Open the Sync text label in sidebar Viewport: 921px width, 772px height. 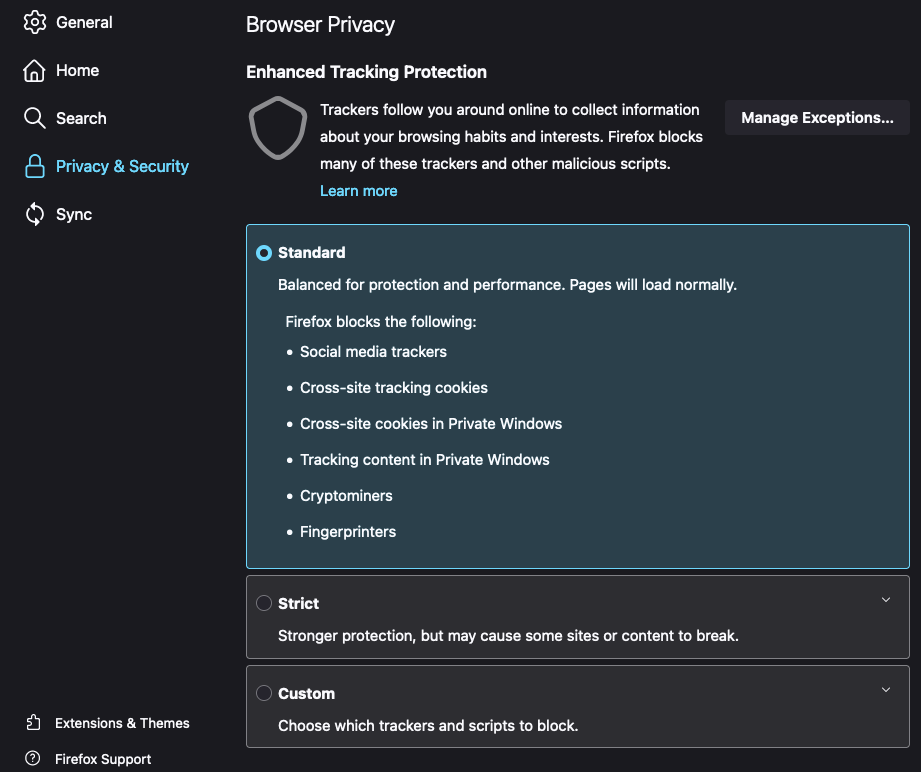pyautogui.click(x=74, y=214)
